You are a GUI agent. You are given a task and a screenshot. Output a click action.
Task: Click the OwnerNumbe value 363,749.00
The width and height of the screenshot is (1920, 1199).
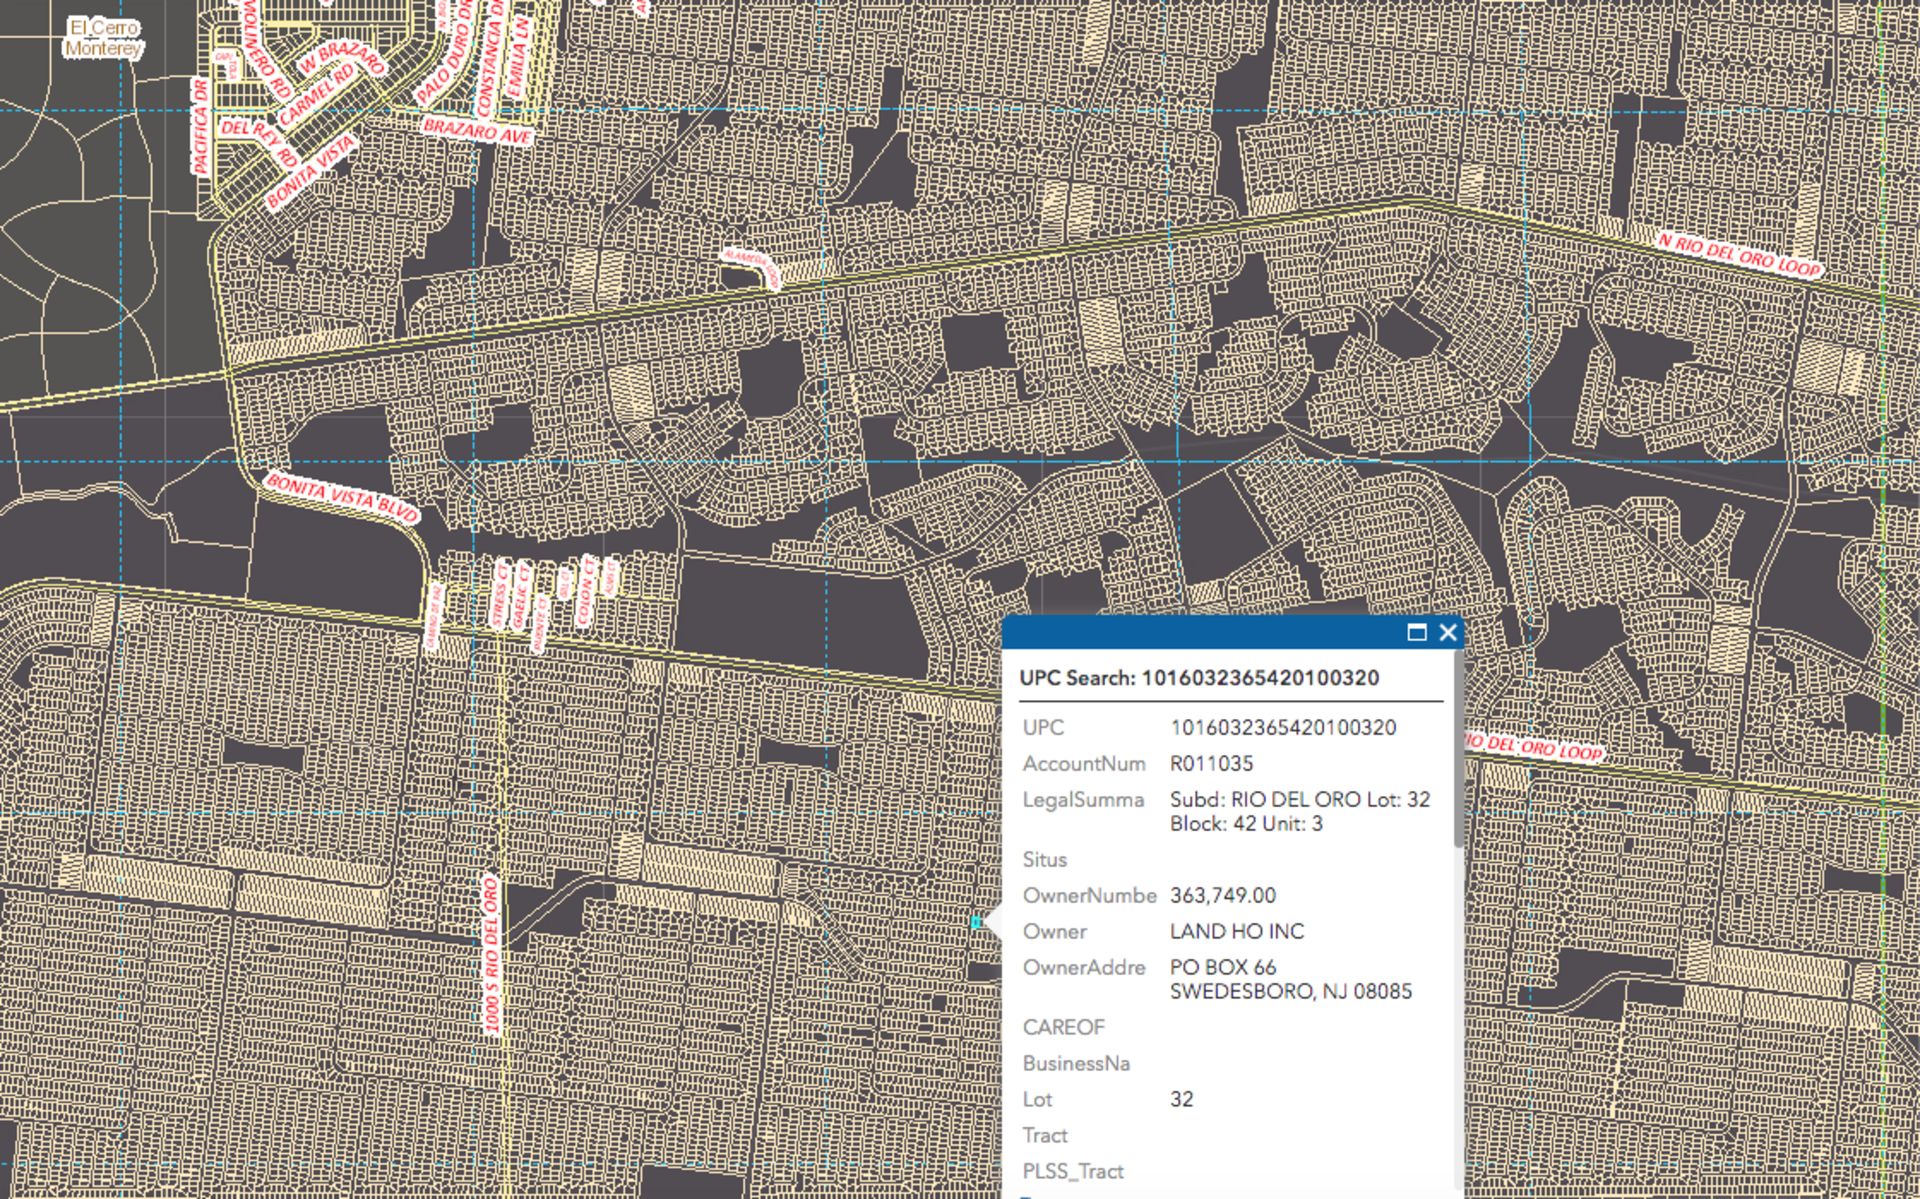[1222, 896]
